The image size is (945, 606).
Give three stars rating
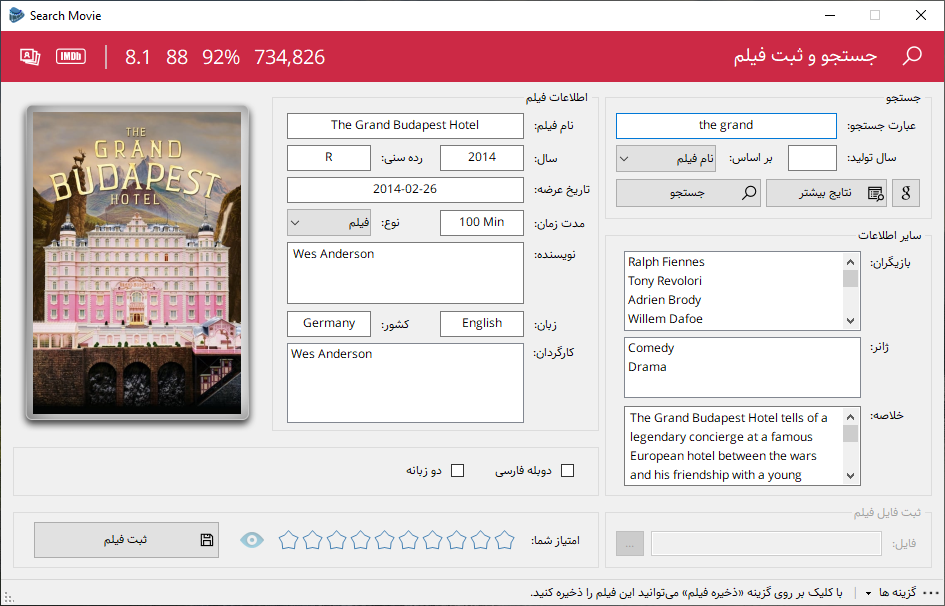pos(336,540)
